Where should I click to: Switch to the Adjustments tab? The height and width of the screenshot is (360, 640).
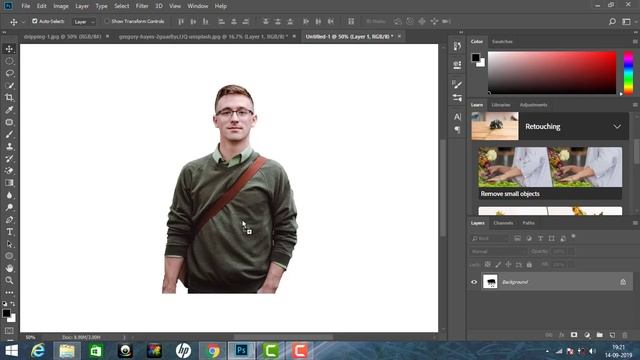[x=533, y=105]
